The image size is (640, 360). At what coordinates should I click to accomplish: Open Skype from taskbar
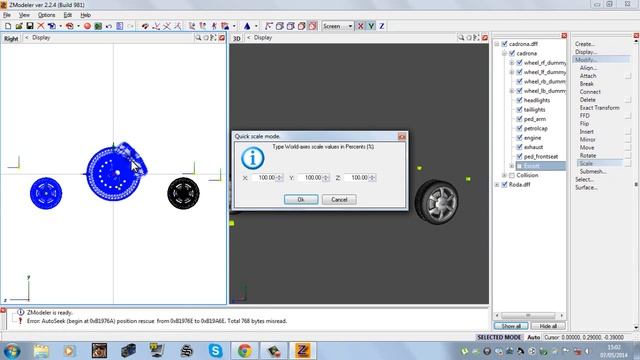coord(215,351)
